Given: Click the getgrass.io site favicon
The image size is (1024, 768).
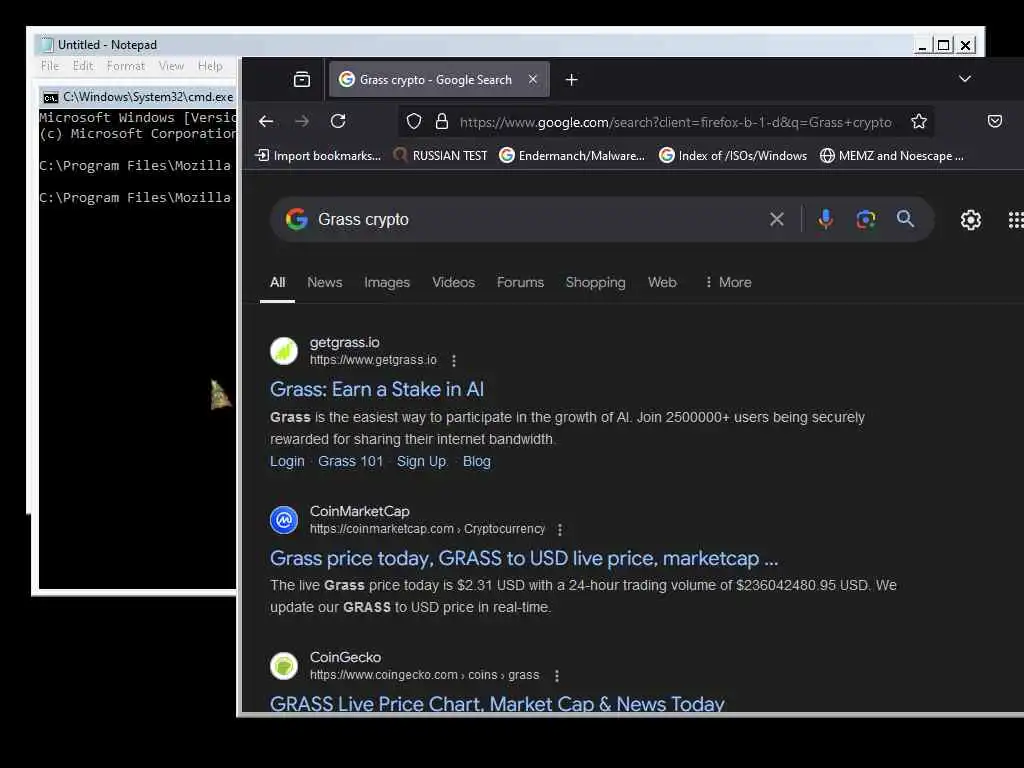Looking at the screenshot, I should (x=284, y=351).
